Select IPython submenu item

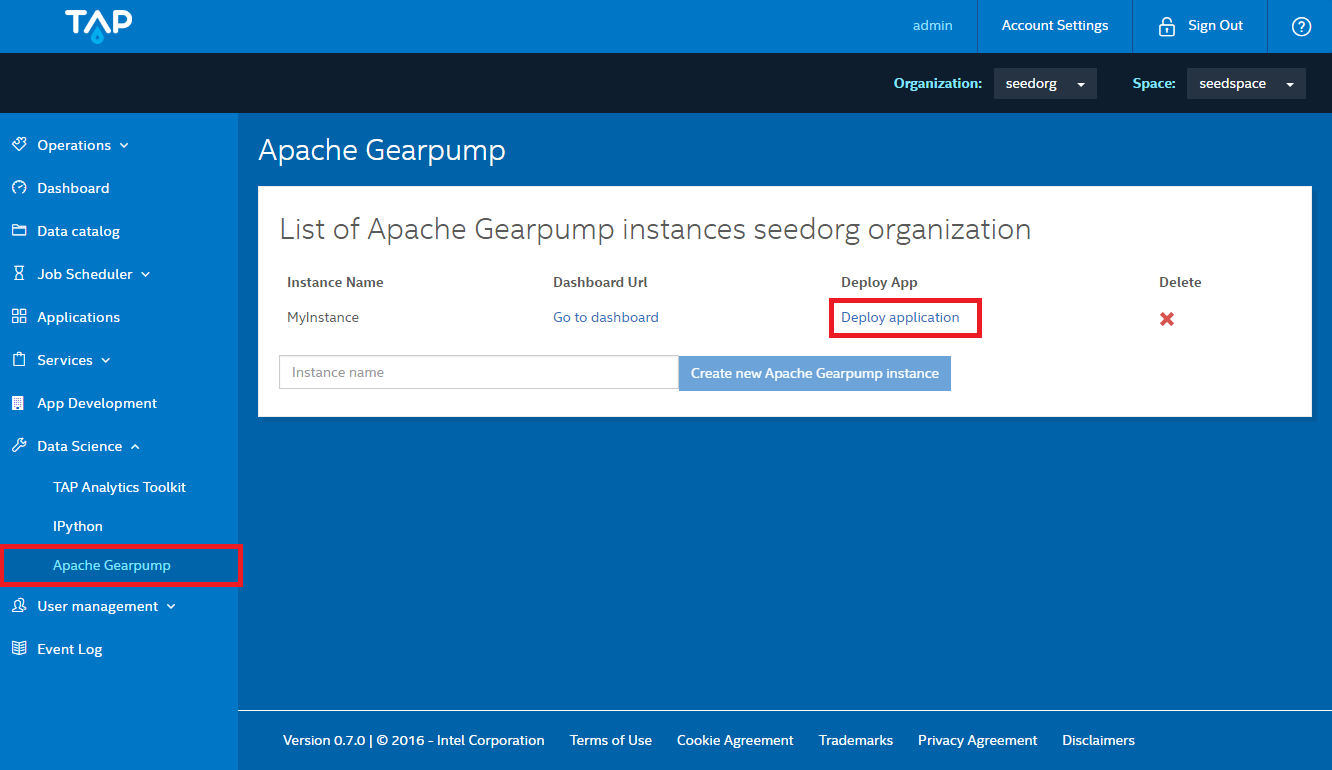click(78, 526)
